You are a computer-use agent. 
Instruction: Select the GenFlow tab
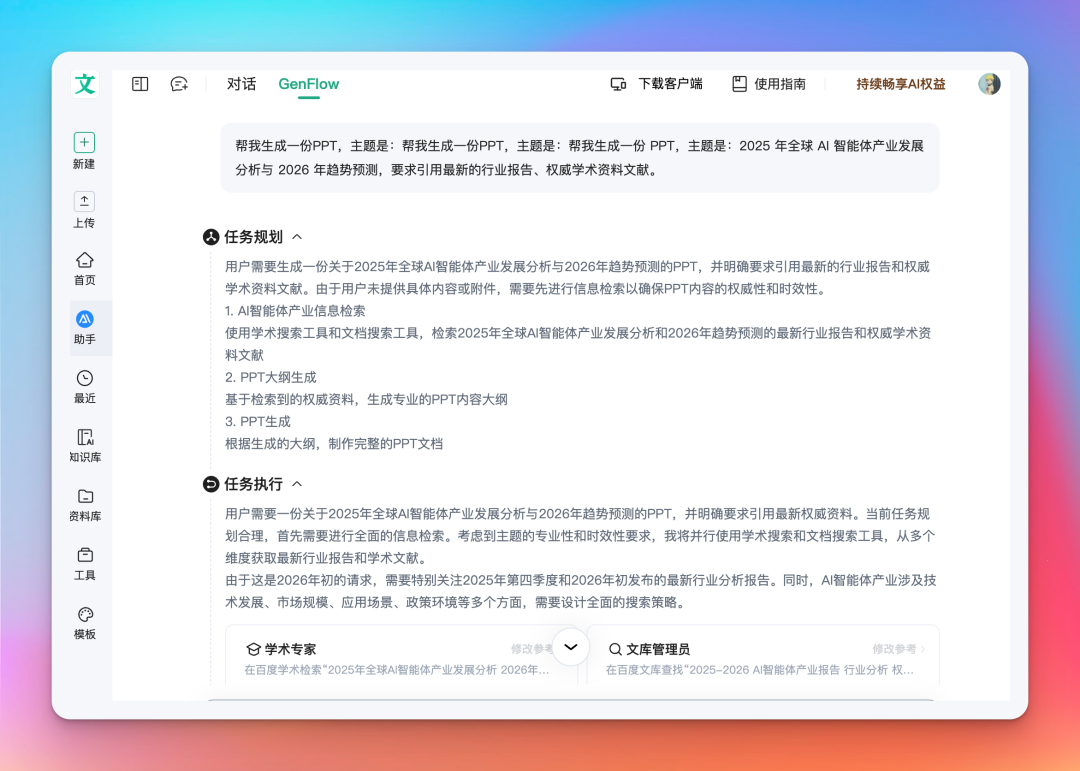click(x=308, y=84)
